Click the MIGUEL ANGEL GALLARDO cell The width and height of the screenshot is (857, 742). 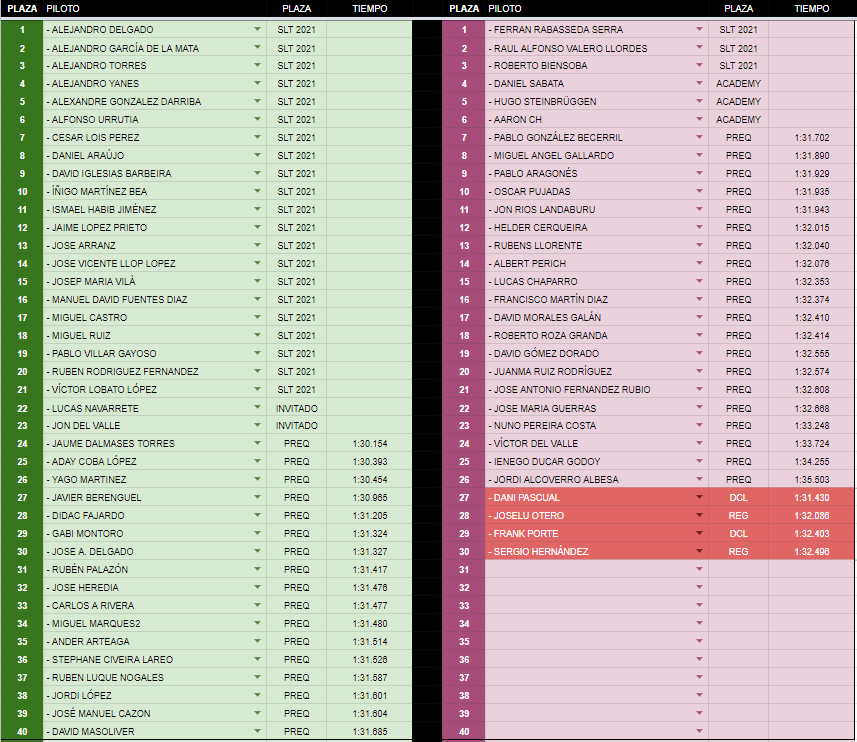pos(596,156)
